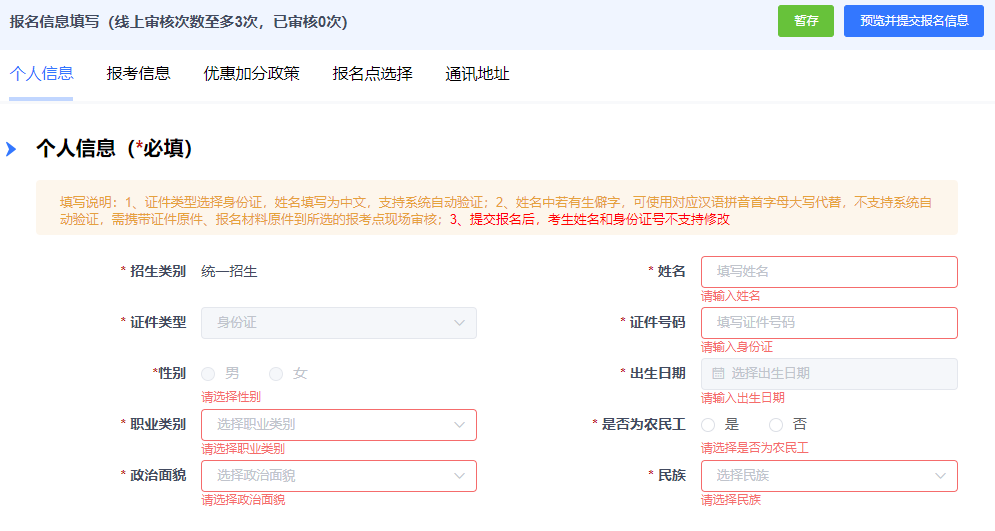Viewport: 995px width, 531px height.
Task: Choose 否 for 是否为农民工
Action: (776, 425)
